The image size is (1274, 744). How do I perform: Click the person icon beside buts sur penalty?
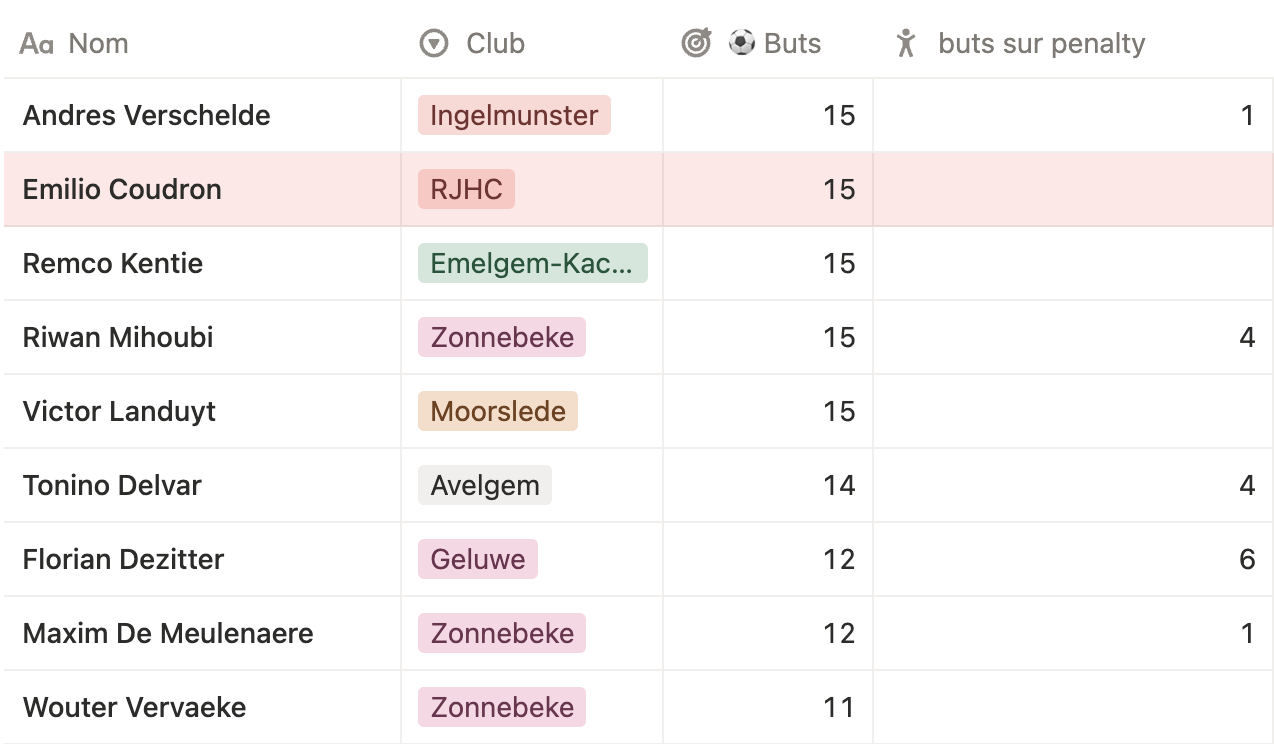point(906,43)
